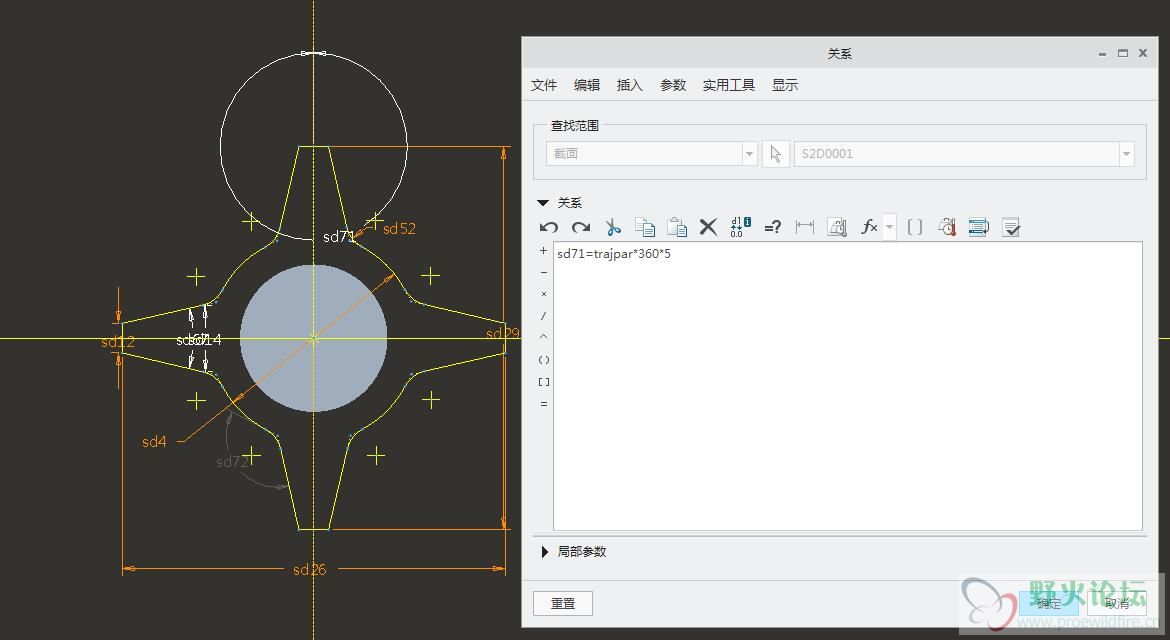
Task: Select the sd52 dimension label
Action: (399, 229)
